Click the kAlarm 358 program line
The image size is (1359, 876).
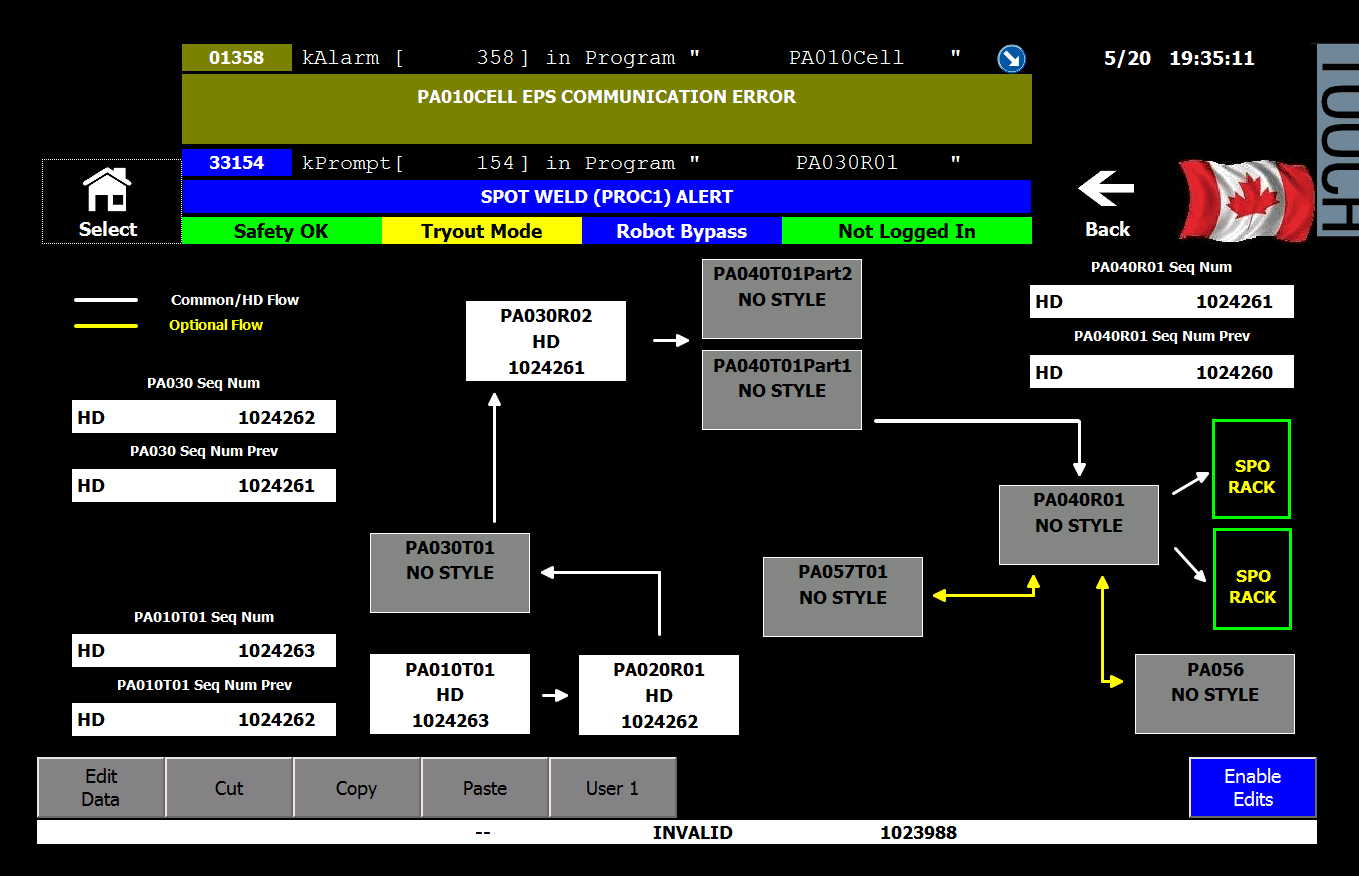(x=631, y=58)
